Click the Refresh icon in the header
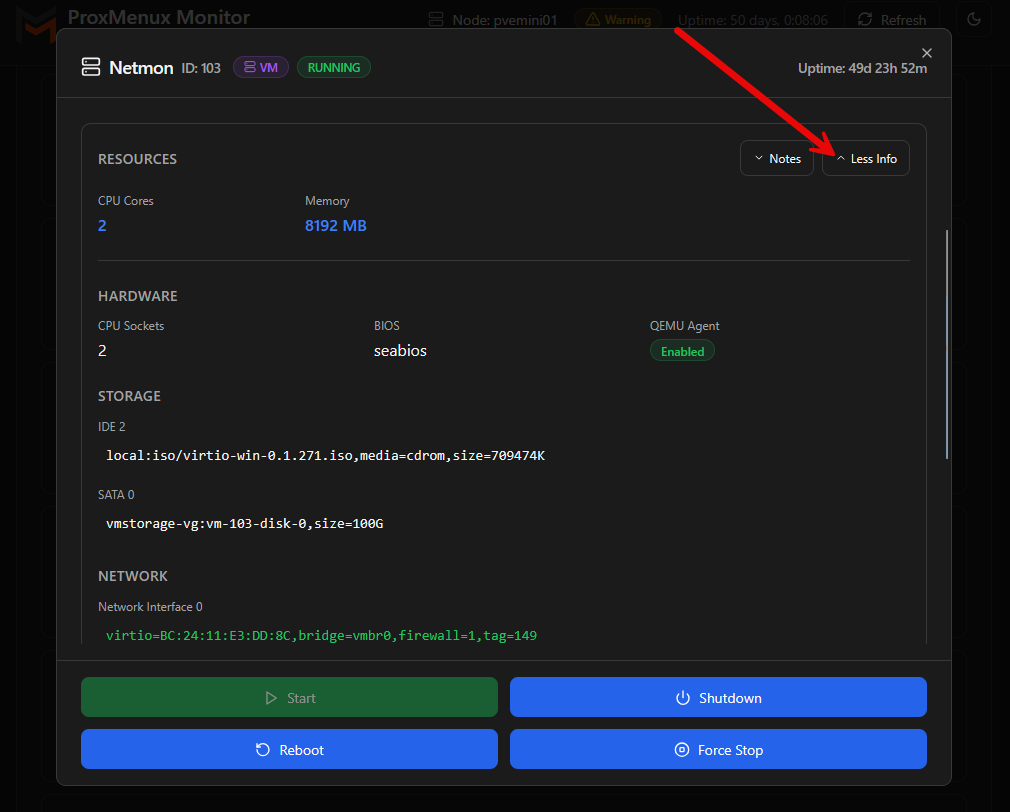Viewport: 1010px width, 812px height. tap(865, 19)
